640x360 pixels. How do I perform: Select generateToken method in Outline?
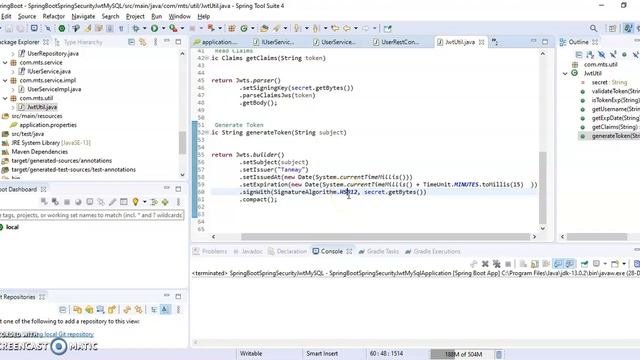point(610,136)
